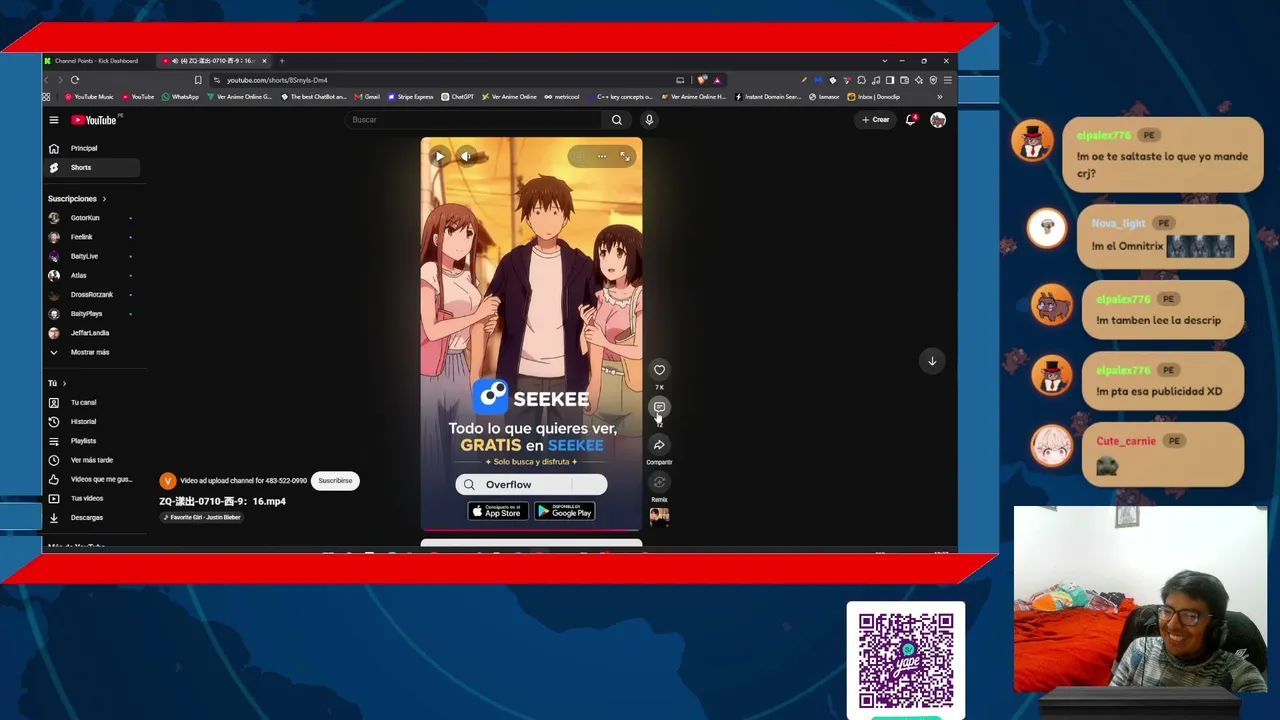Like the Short with the heart
The width and height of the screenshot is (1280, 720).
[x=659, y=370]
